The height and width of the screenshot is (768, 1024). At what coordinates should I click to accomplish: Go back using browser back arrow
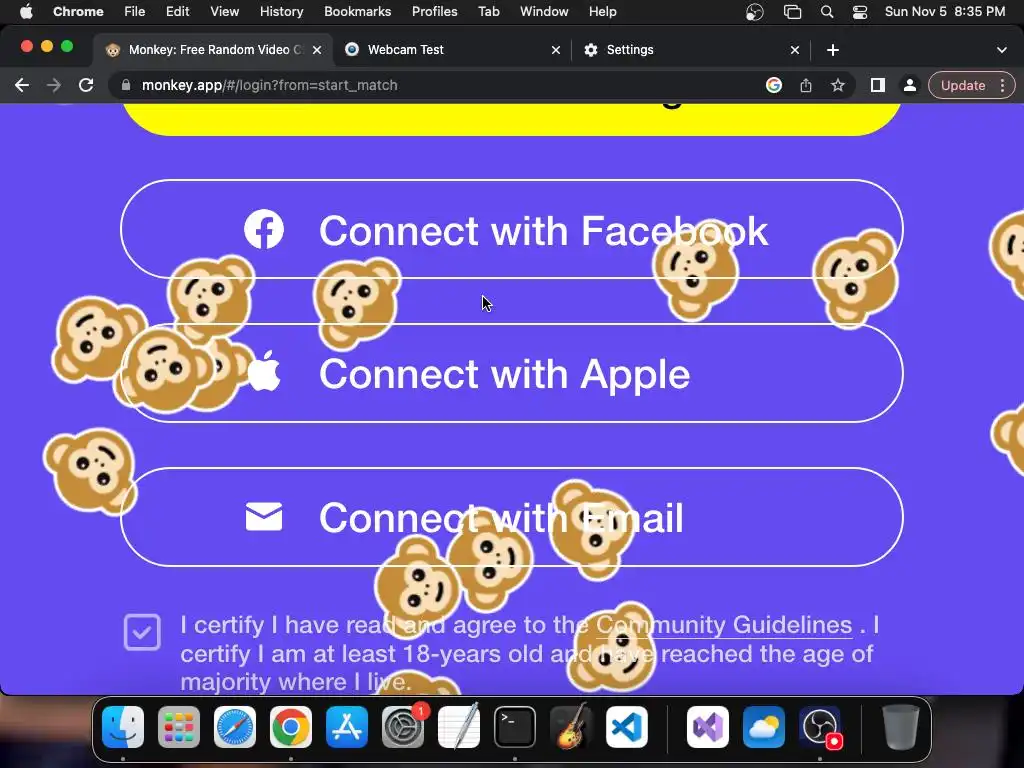tap(22, 86)
